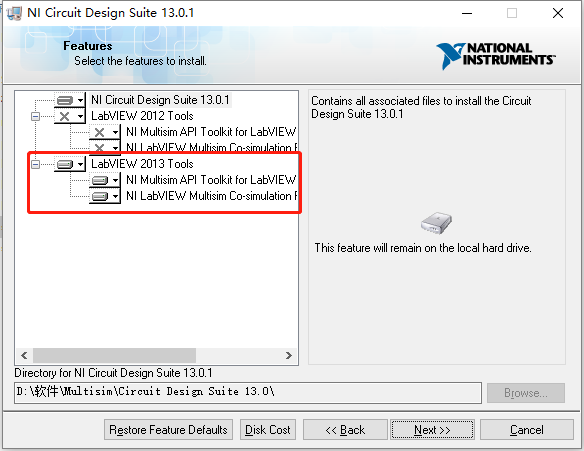
Task: Minimize the installer window
Action: click(467, 13)
